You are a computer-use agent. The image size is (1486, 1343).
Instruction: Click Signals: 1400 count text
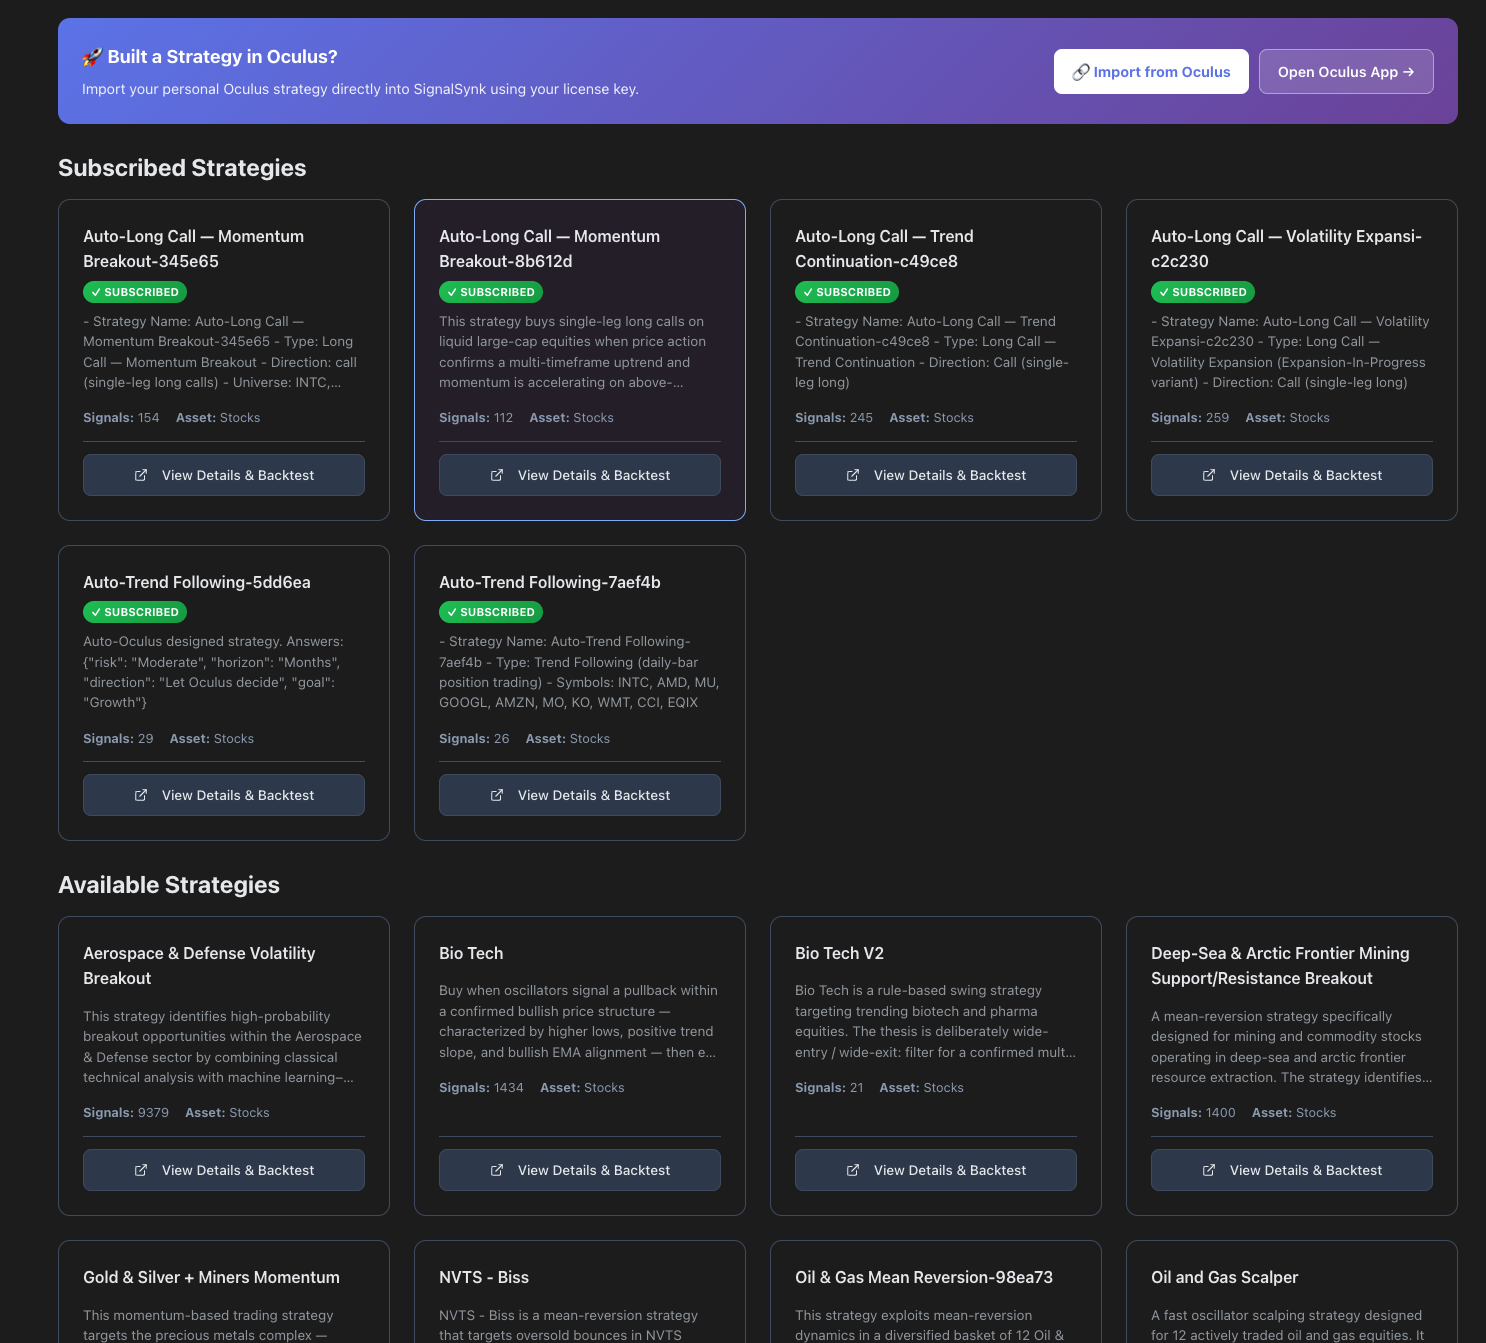(x=1193, y=1113)
